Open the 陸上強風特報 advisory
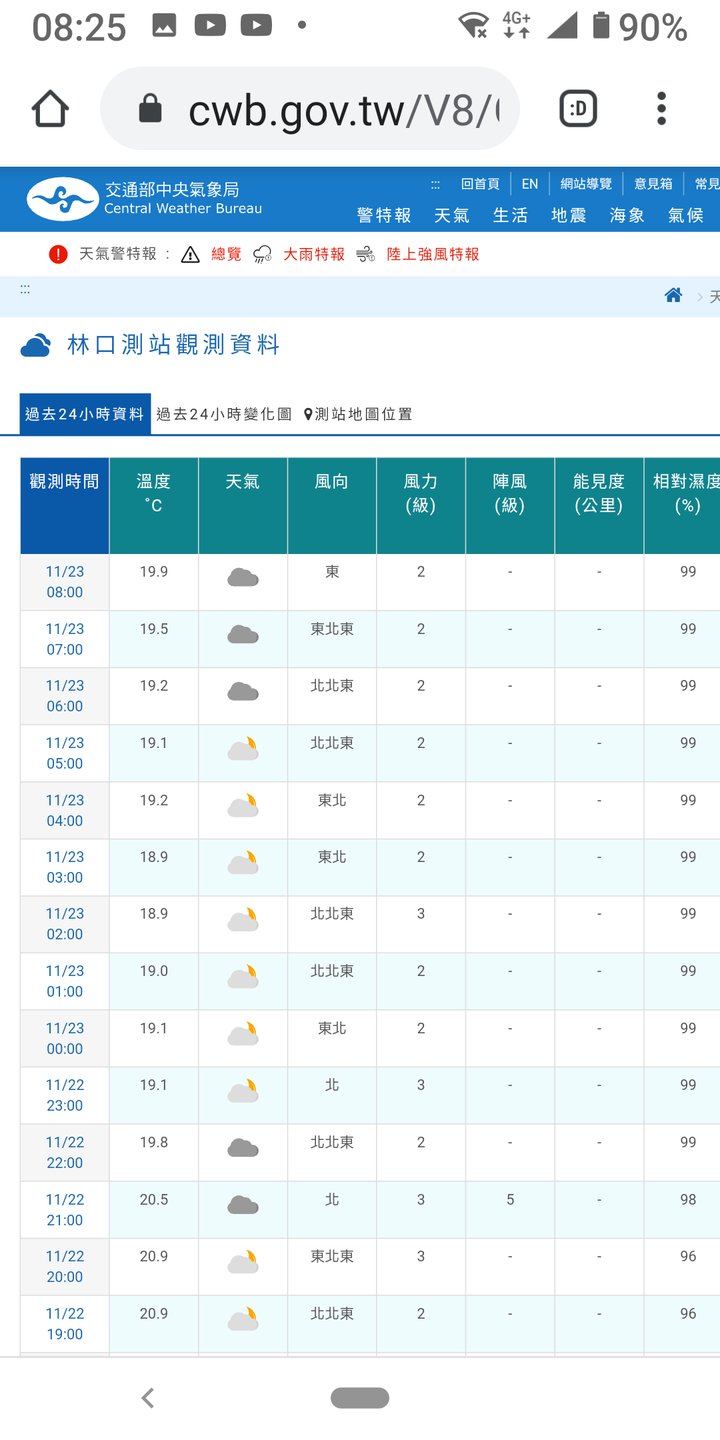 [433, 254]
